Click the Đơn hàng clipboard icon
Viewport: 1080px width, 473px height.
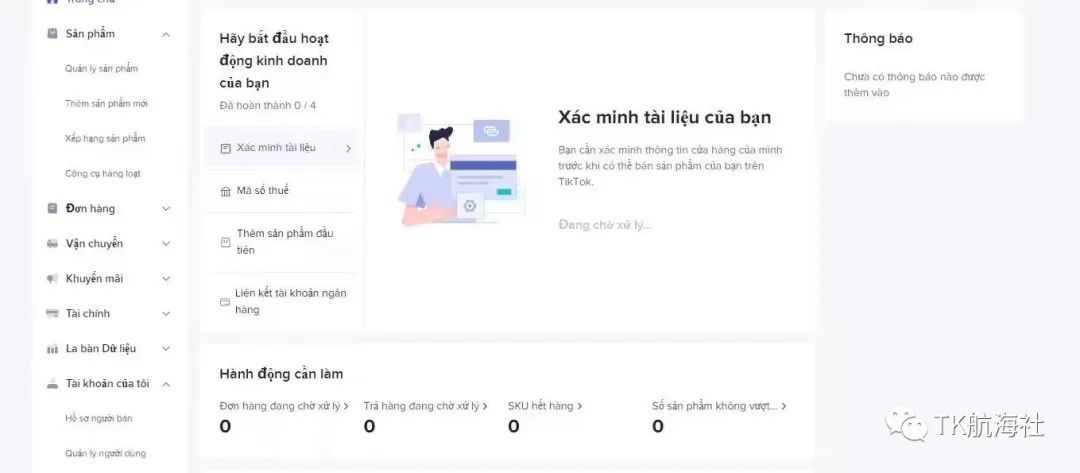coord(52,208)
